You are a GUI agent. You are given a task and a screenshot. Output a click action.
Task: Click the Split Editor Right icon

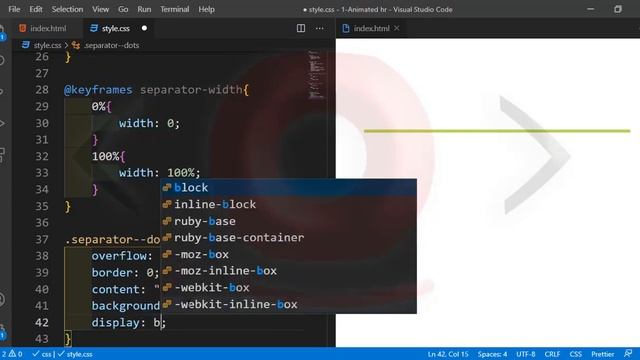pos(301,28)
